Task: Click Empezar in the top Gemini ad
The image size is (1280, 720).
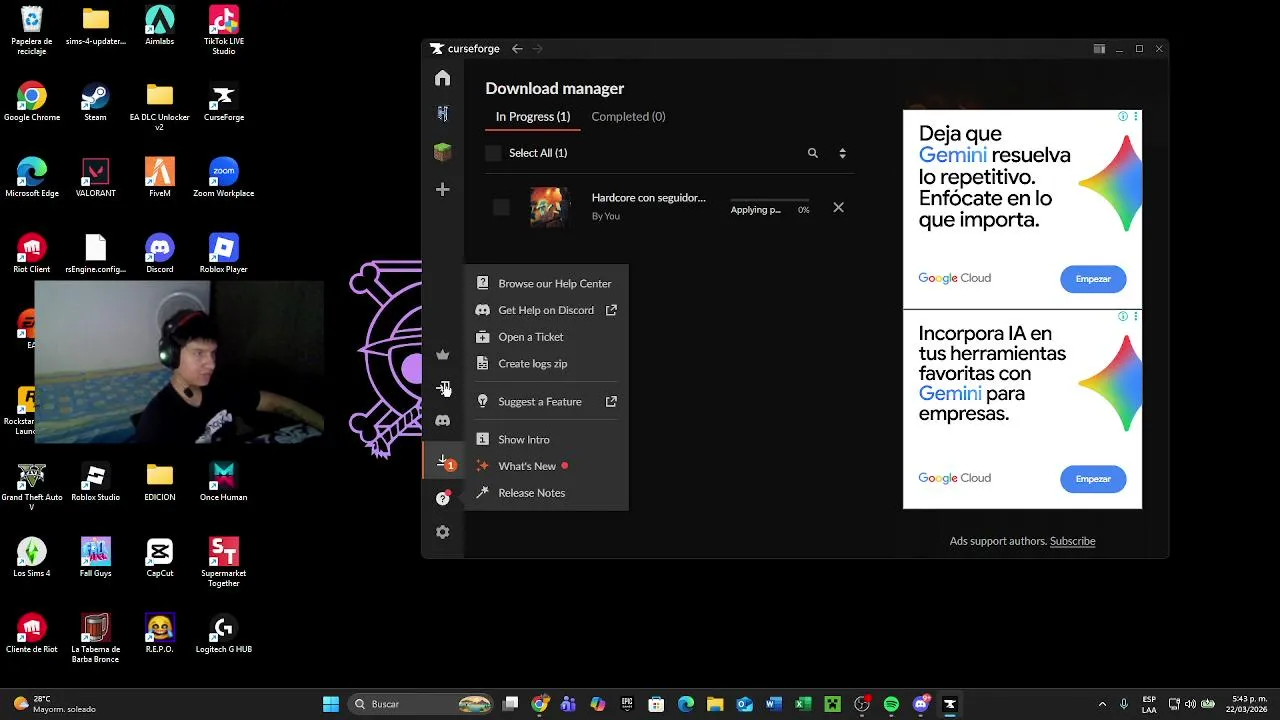Action: [x=1093, y=279]
